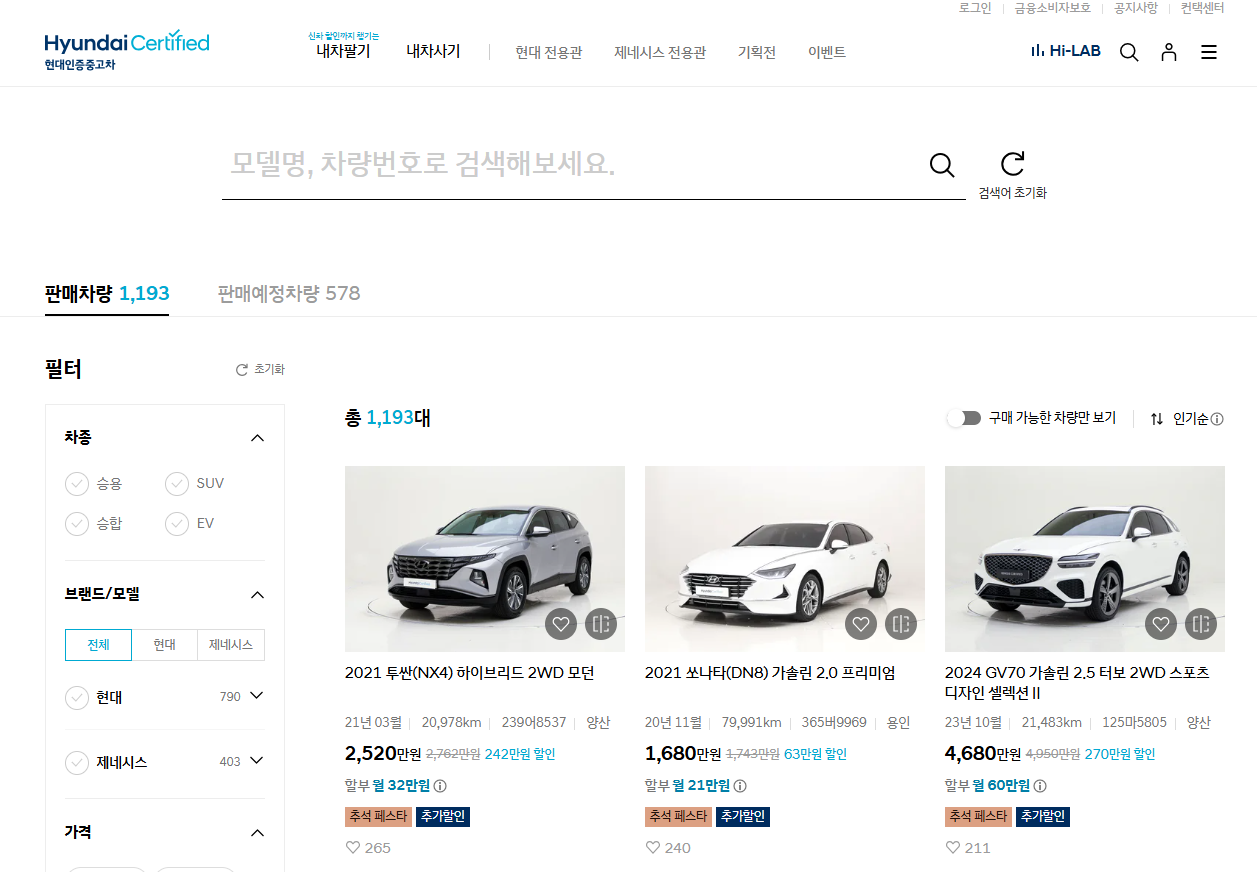
Task: Expand the 현대 790 model list
Action: [x=257, y=696]
